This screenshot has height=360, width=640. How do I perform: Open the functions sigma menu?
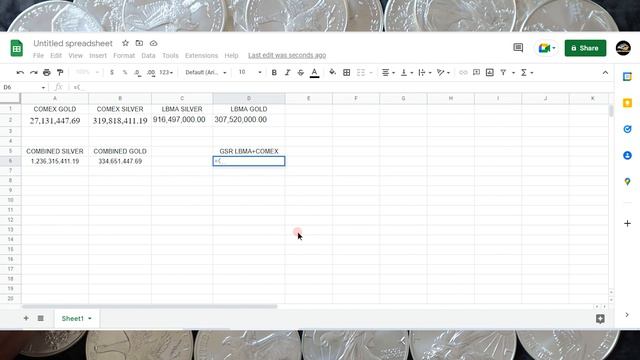point(527,73)
